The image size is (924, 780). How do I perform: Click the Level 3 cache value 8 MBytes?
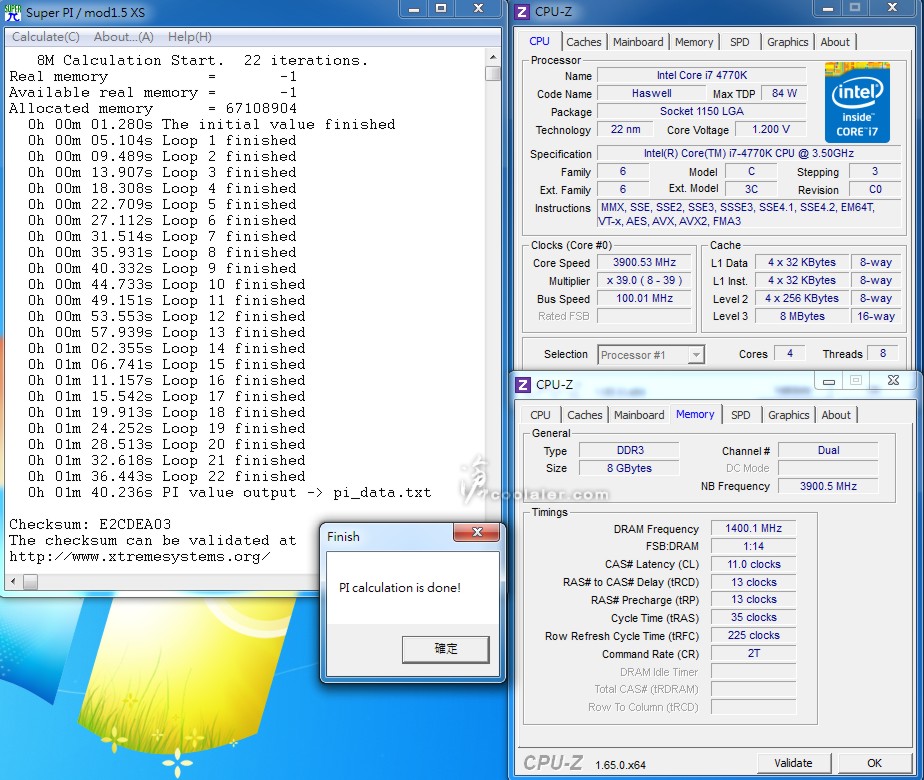[x=802, y=316]
